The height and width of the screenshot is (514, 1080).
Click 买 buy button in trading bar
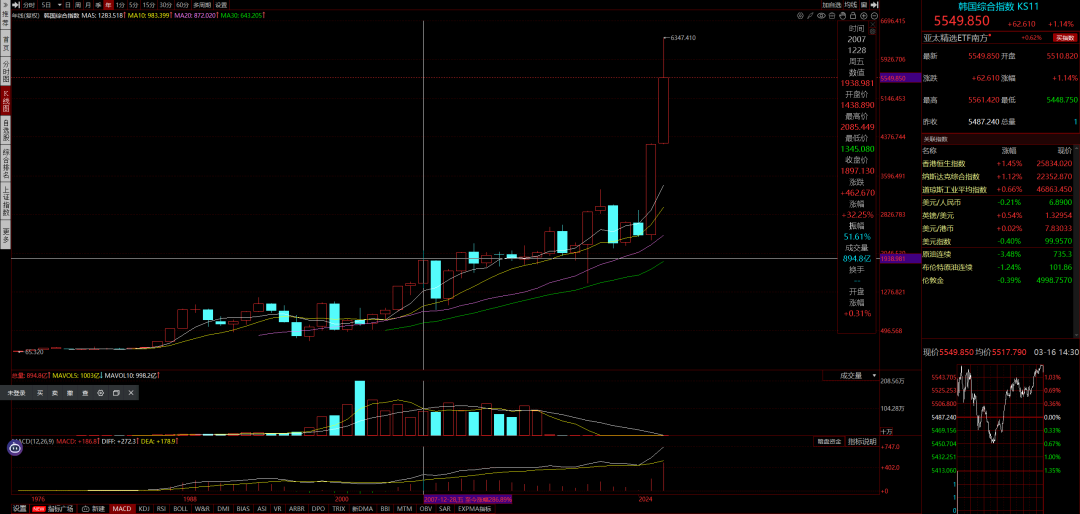click(40, 393)
